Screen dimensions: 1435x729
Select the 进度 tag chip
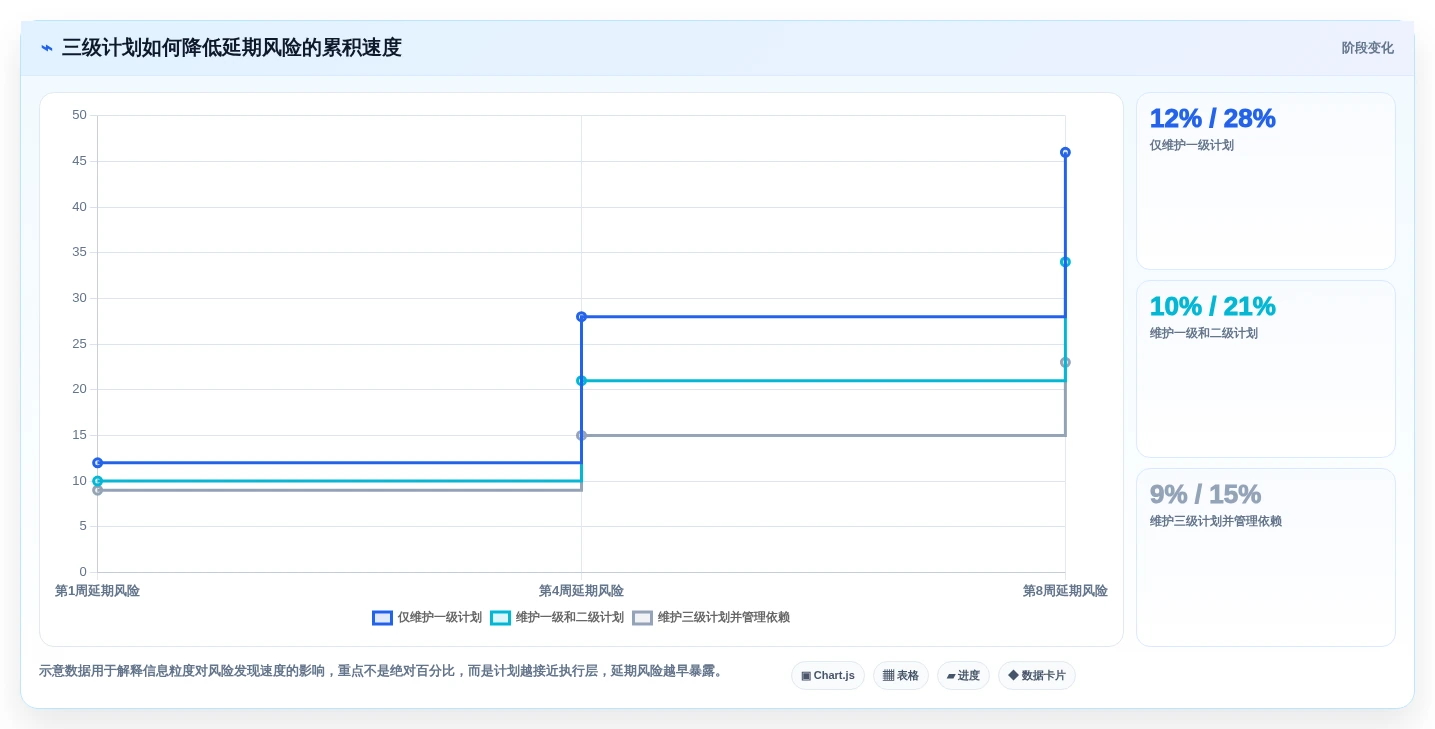tap(963, 676)
